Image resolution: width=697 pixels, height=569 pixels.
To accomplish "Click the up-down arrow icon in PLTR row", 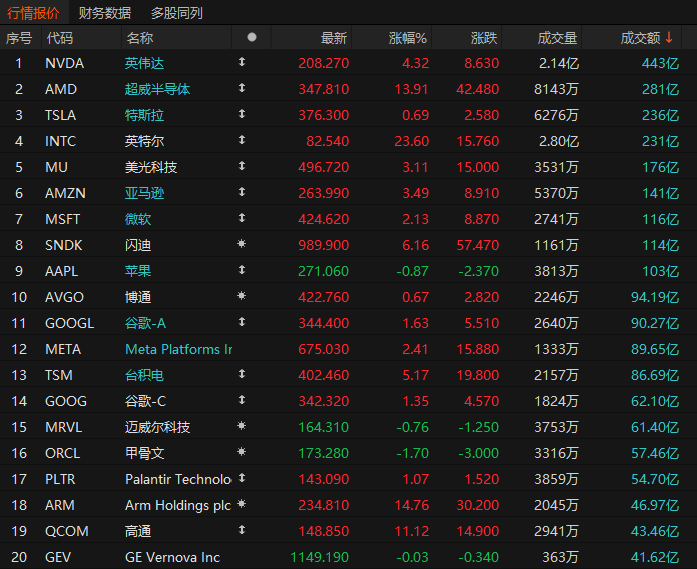I will pos(242,478).
